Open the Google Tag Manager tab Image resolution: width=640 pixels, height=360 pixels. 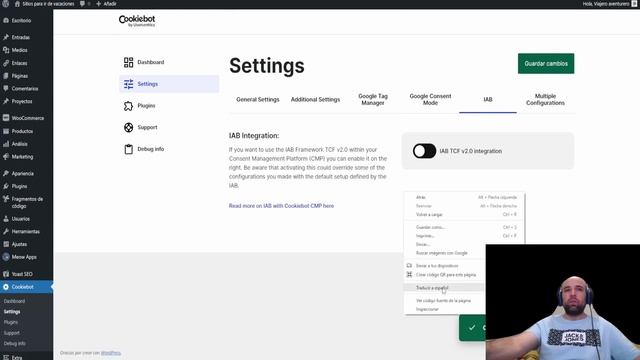tap(373, 100)
